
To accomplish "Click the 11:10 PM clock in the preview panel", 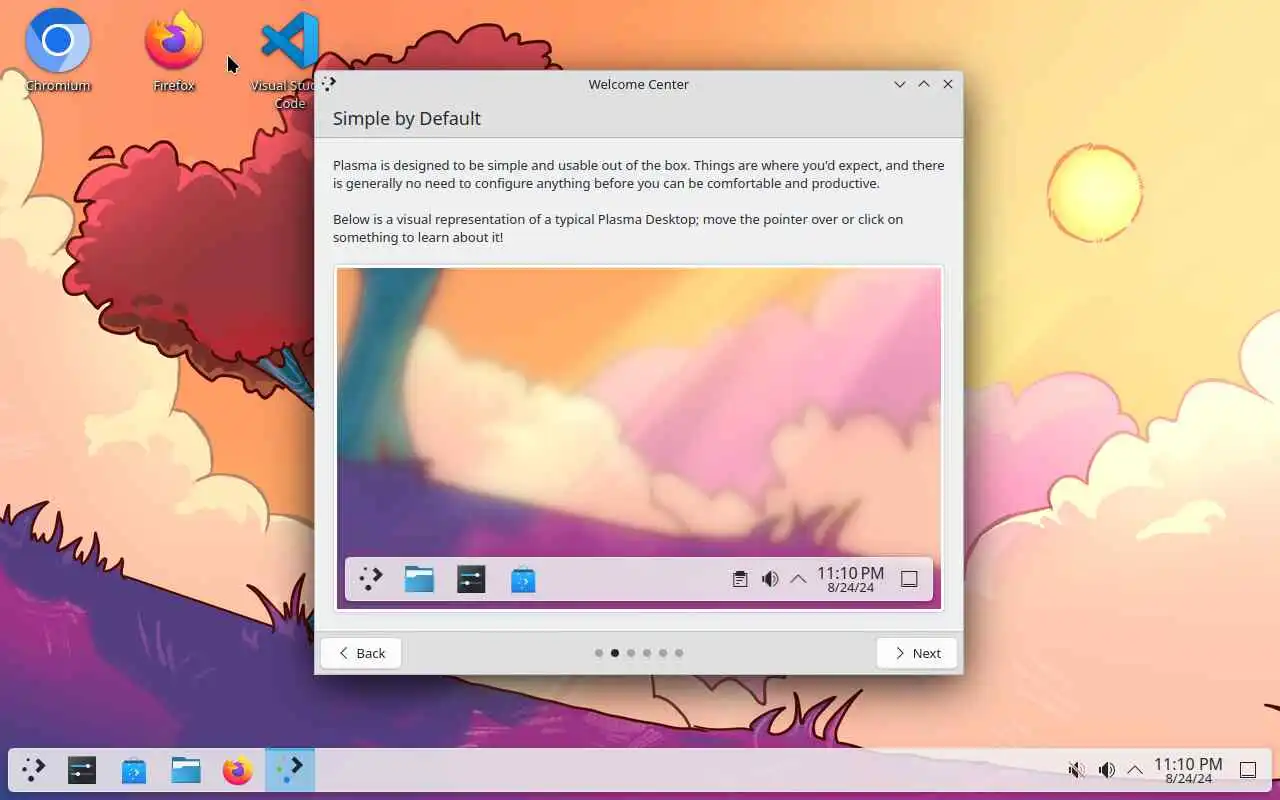I will pyautogui.click(x=851, y=579).
